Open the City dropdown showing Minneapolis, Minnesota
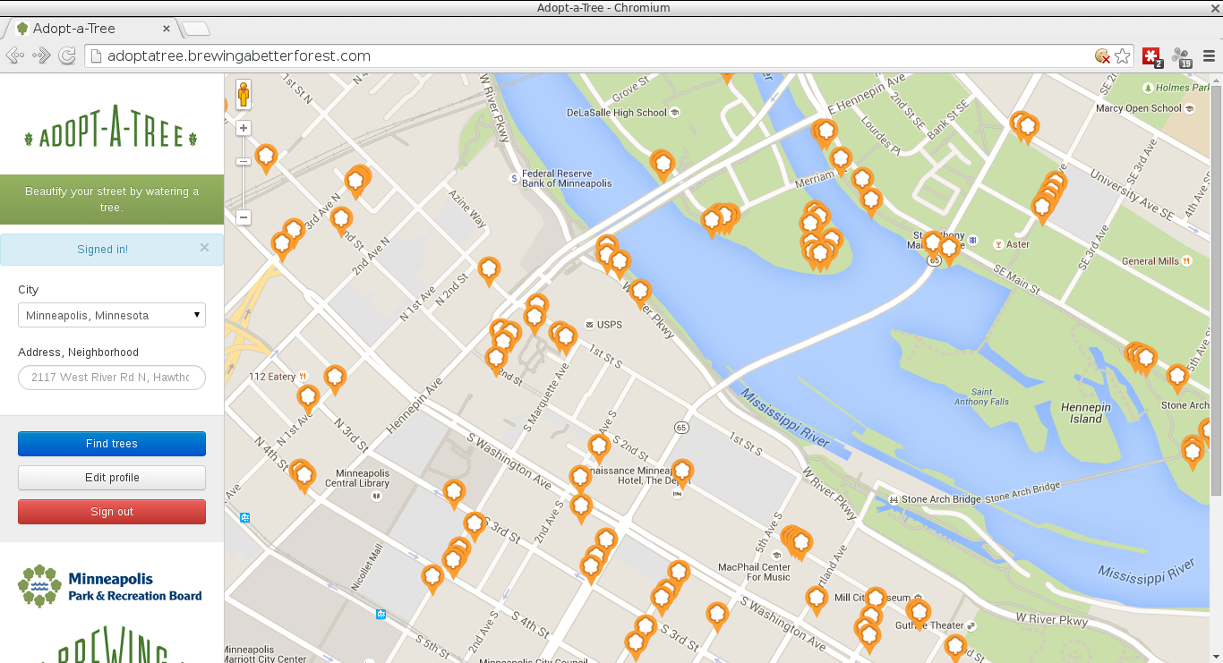1223x663 pixels. [112, 315]
